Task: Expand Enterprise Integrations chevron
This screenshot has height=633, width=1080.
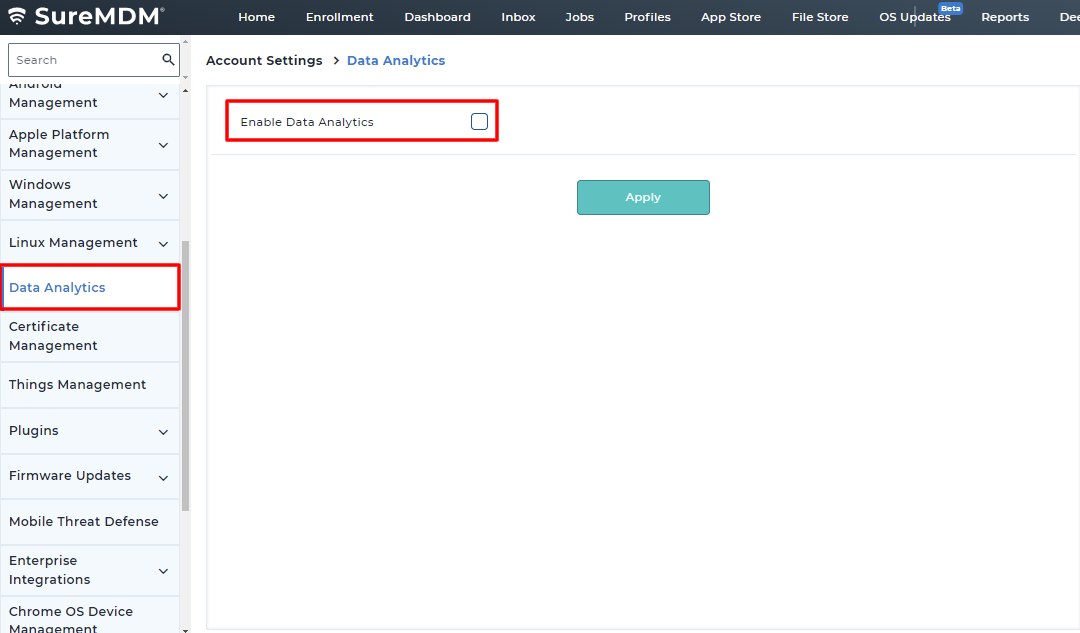Action: pyautogui.click(x=163, y=571)
